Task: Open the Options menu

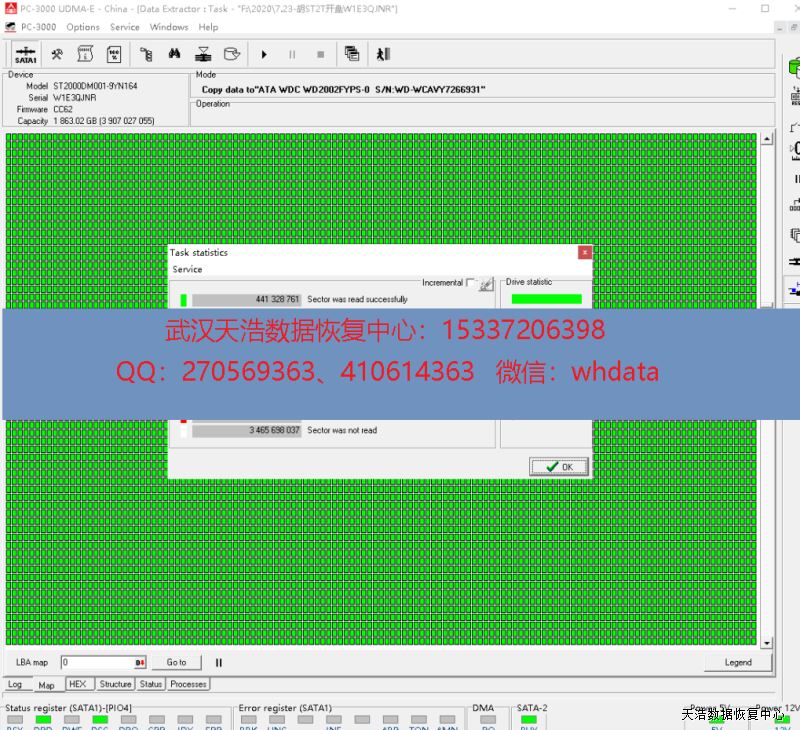Action: (x=83, y=27)
